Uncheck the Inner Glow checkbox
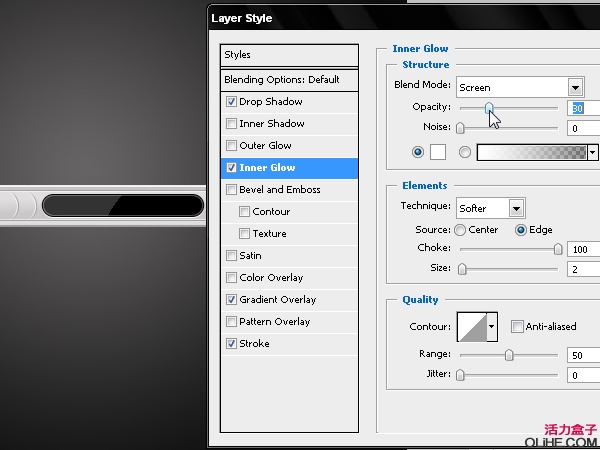 click(x=231, y=168)
